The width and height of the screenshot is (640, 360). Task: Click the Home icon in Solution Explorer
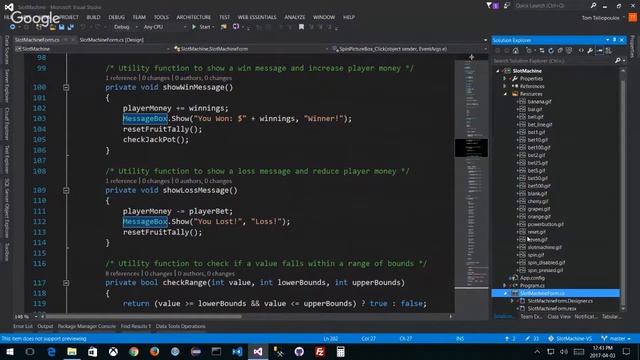[x=516, y=51]
